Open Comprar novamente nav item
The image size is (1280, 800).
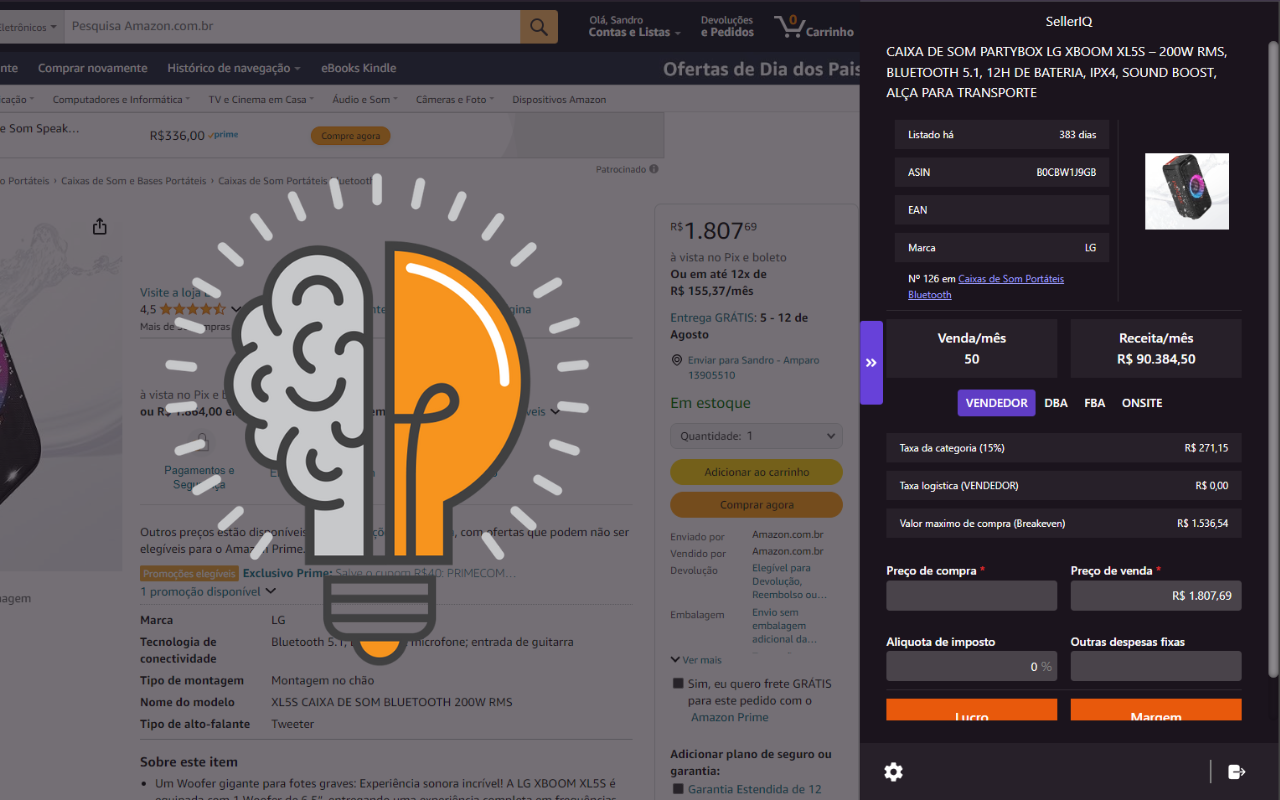click(x=93, y=68)
